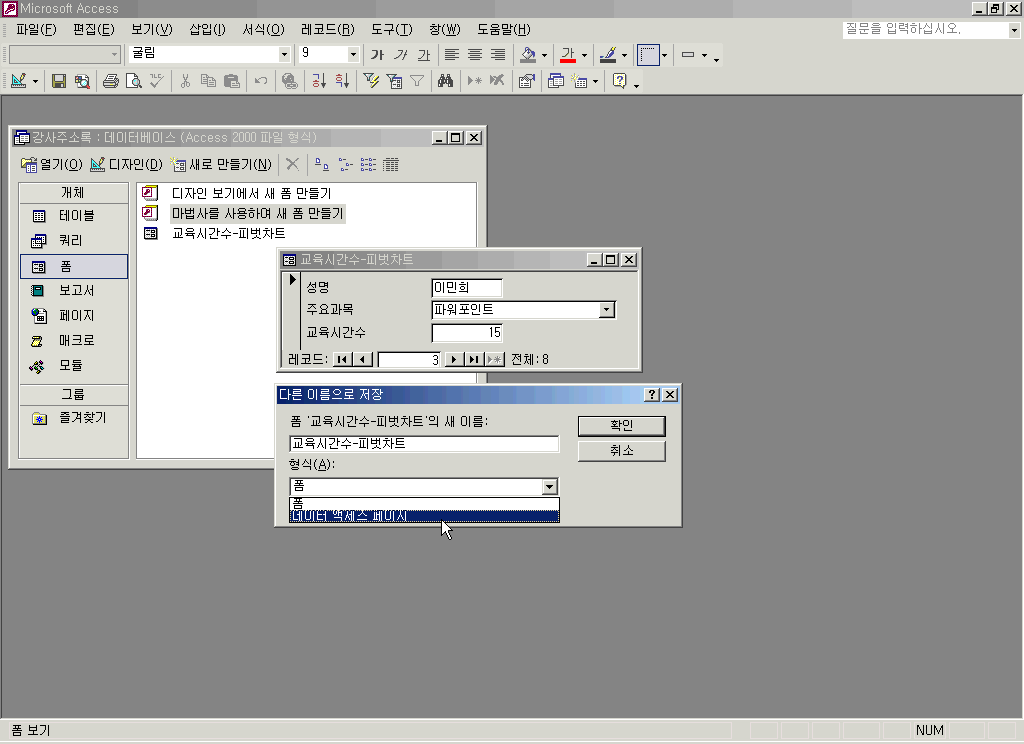Viewport: 1024px width, 744px height.
Task: Open the 레코드(R) menu
Action: point(327,29)
